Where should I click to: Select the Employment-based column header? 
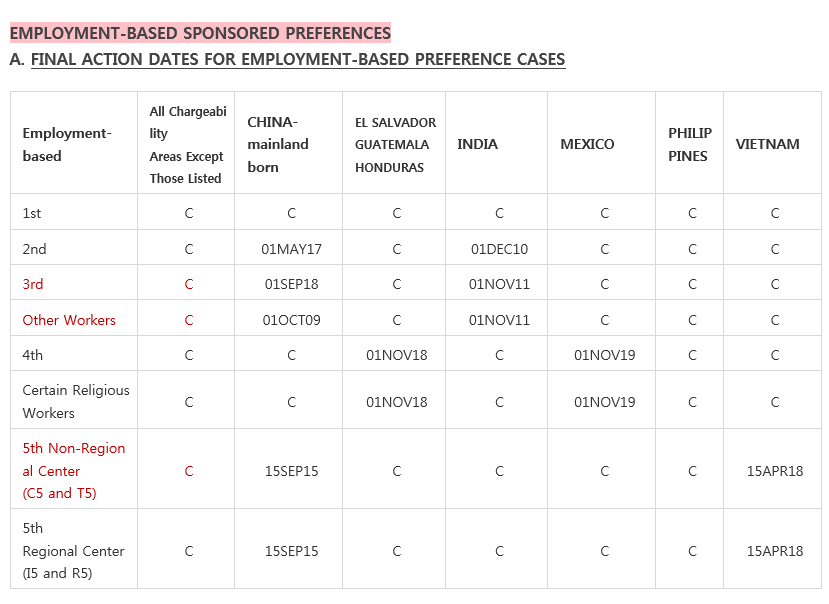click(x=67, y=144)
